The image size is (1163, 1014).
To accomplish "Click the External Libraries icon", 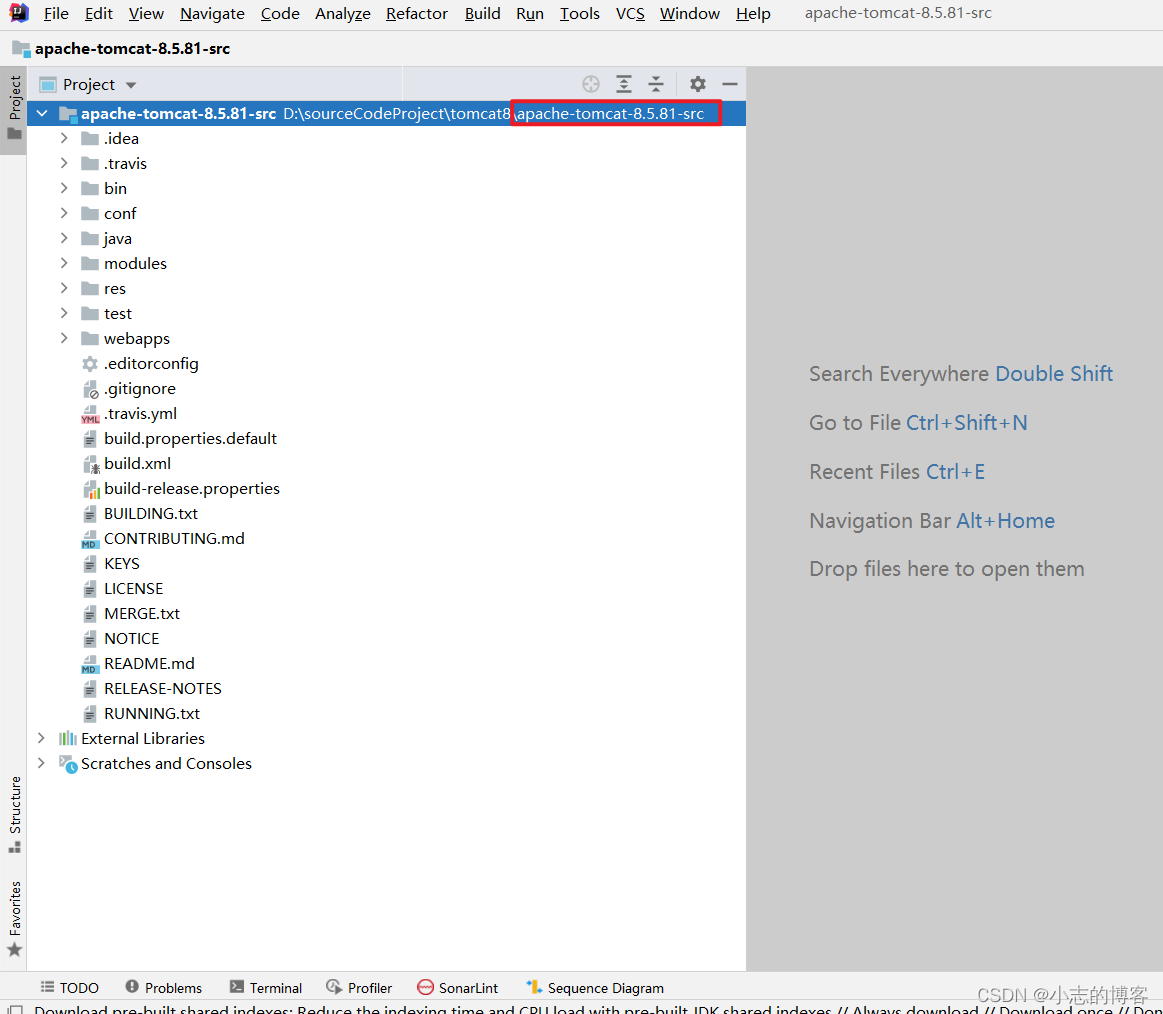I will click(x=67, y=738).
